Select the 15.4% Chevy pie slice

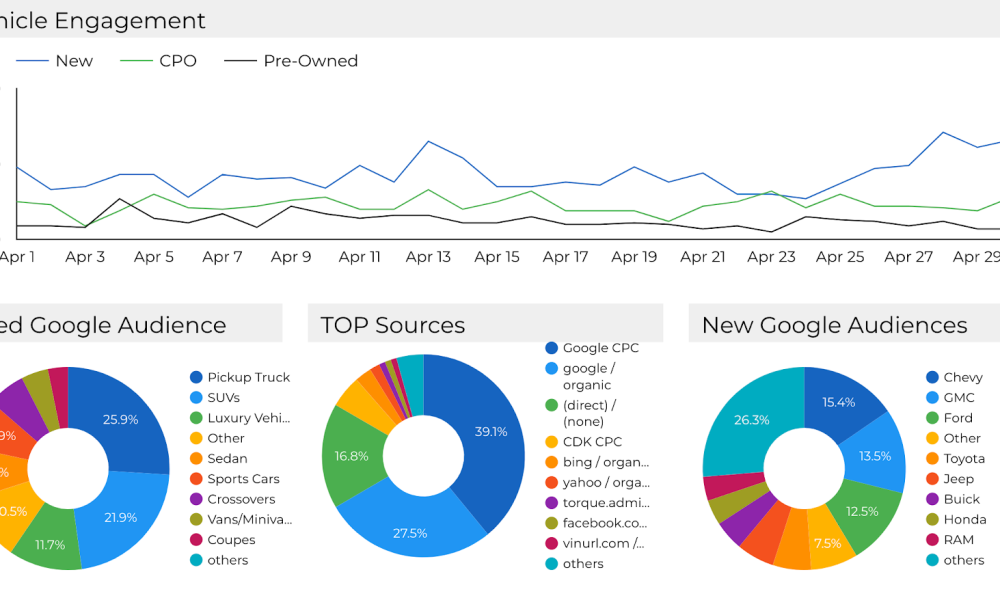pos(842,401)
